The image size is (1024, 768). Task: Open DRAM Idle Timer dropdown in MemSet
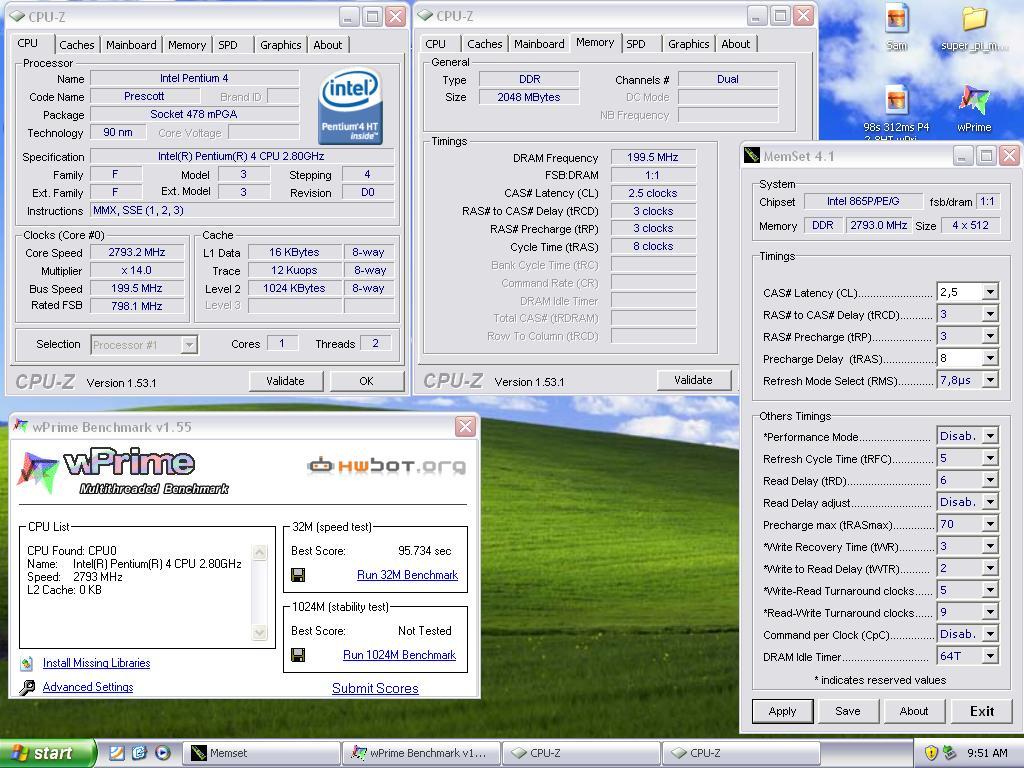990,656
